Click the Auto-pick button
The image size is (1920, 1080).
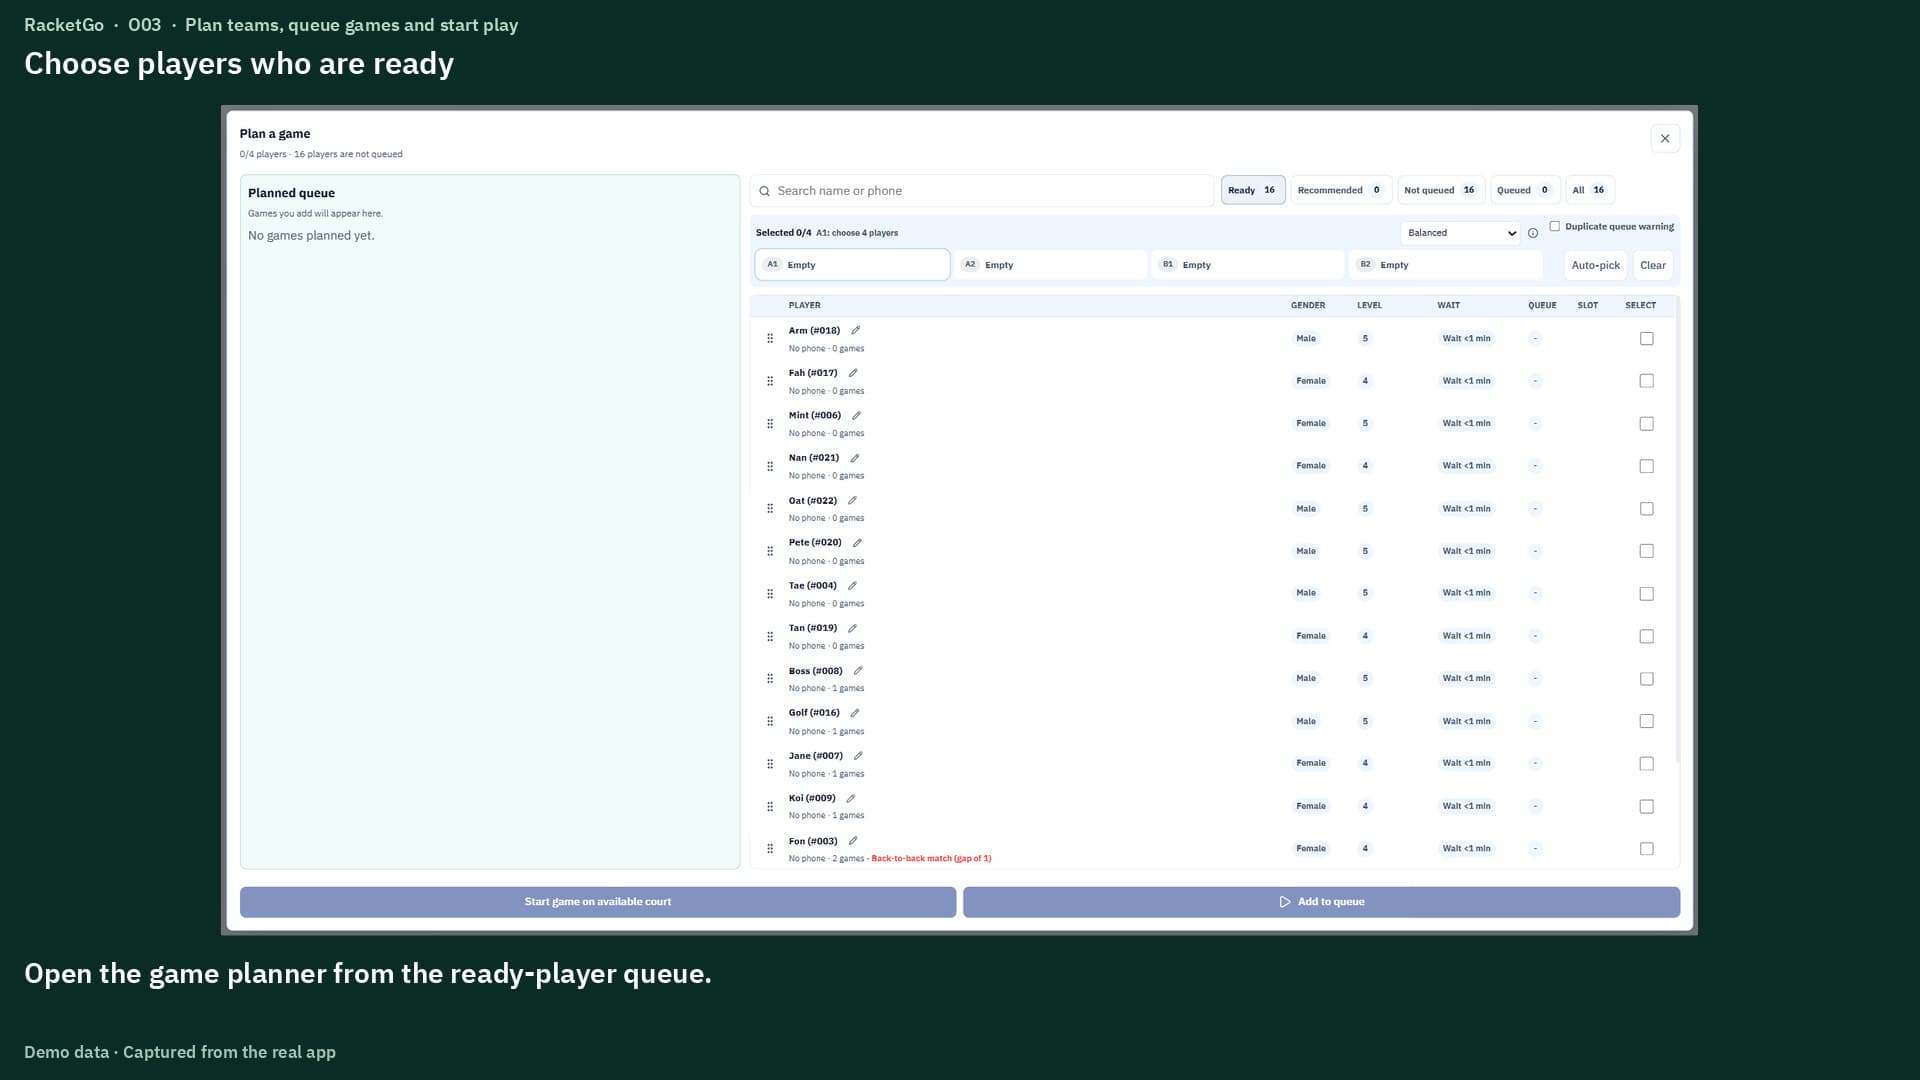1595,265
